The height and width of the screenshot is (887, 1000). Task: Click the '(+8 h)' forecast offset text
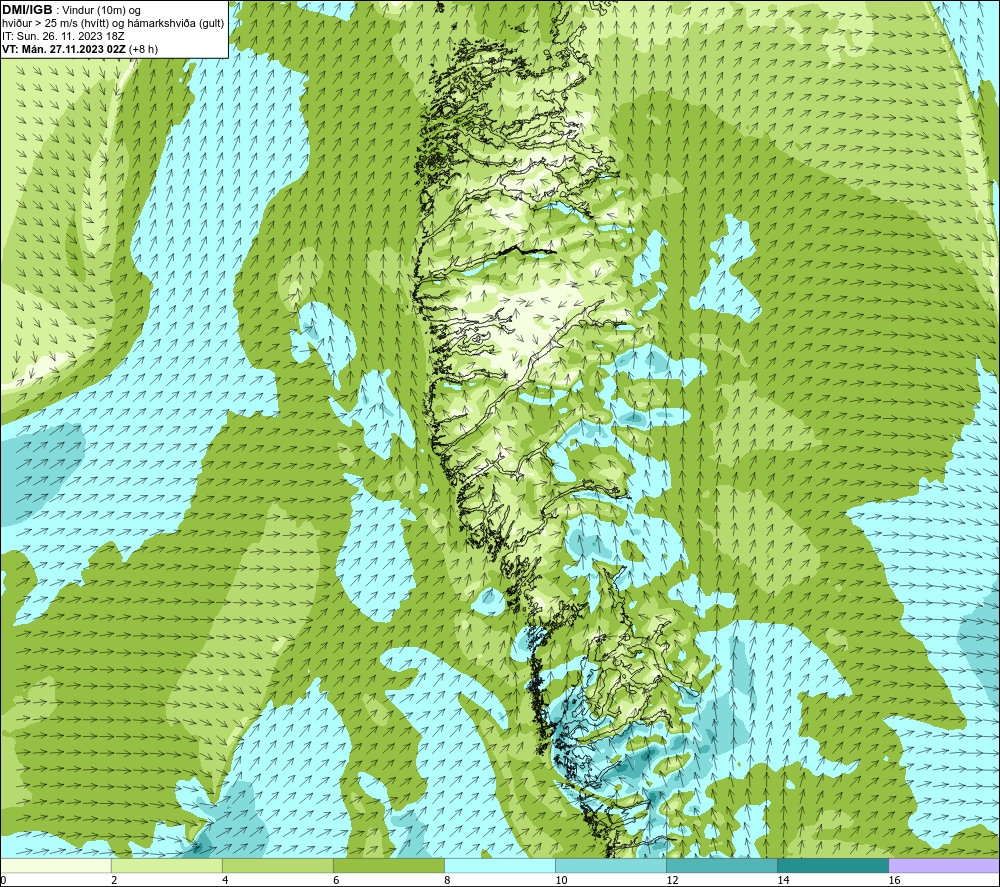143,49
